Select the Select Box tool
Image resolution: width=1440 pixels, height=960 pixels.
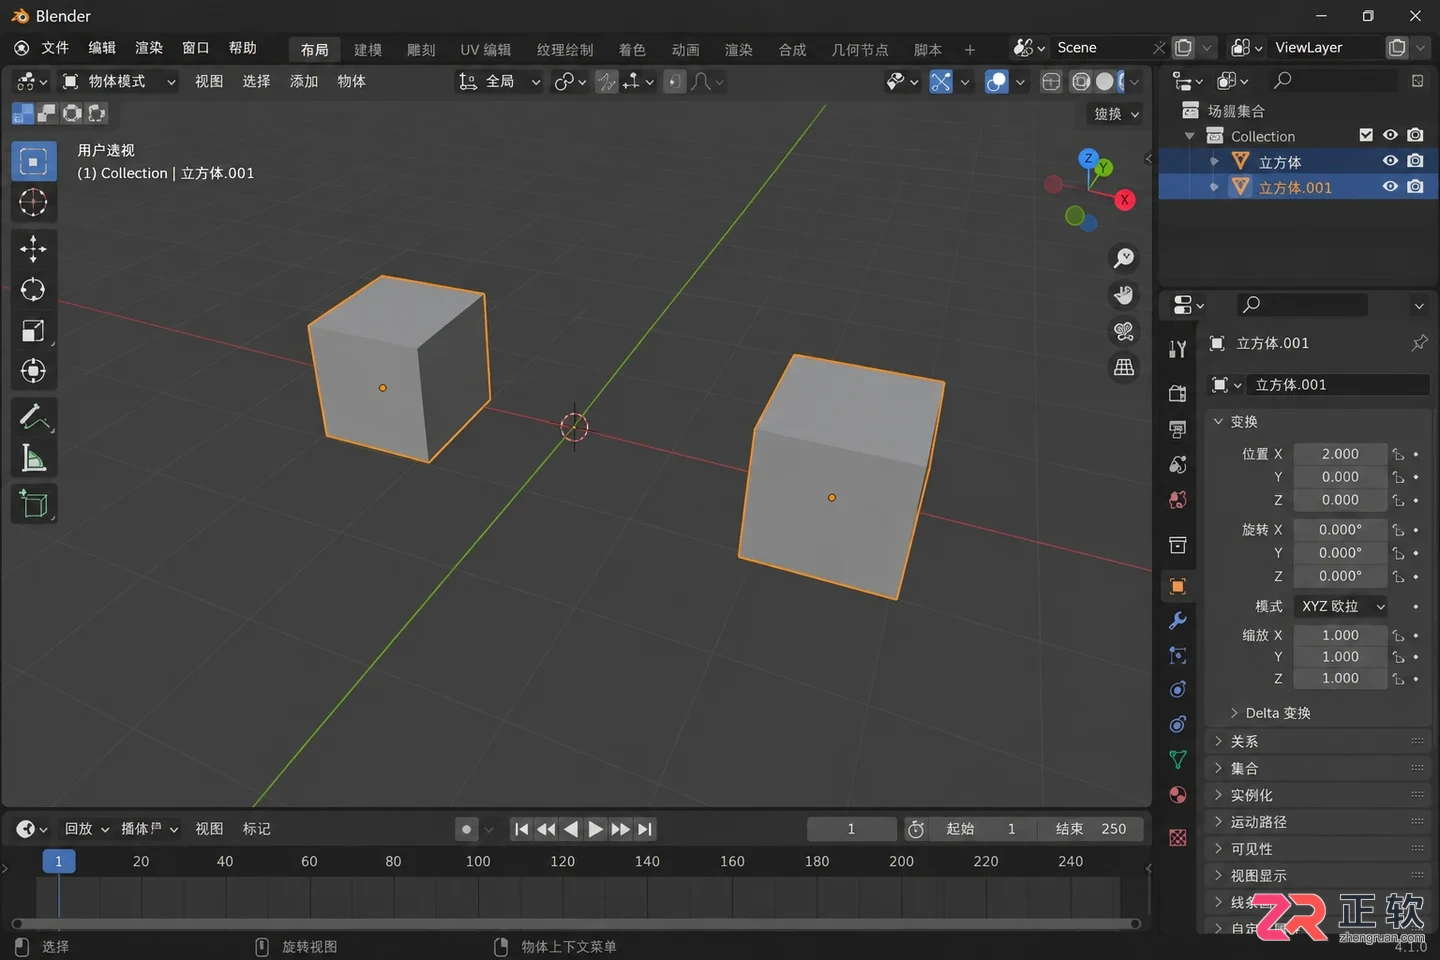tap(33, 162)
